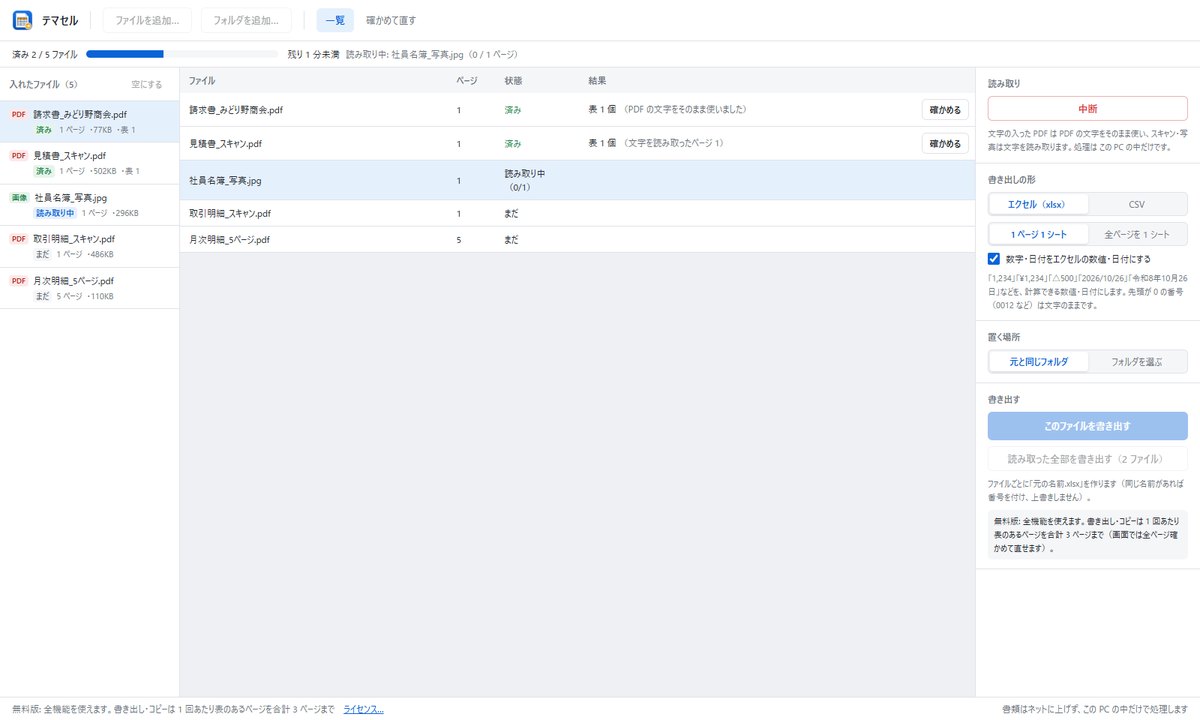Select the 1 ページ 1 シート option

point(1037,234)
